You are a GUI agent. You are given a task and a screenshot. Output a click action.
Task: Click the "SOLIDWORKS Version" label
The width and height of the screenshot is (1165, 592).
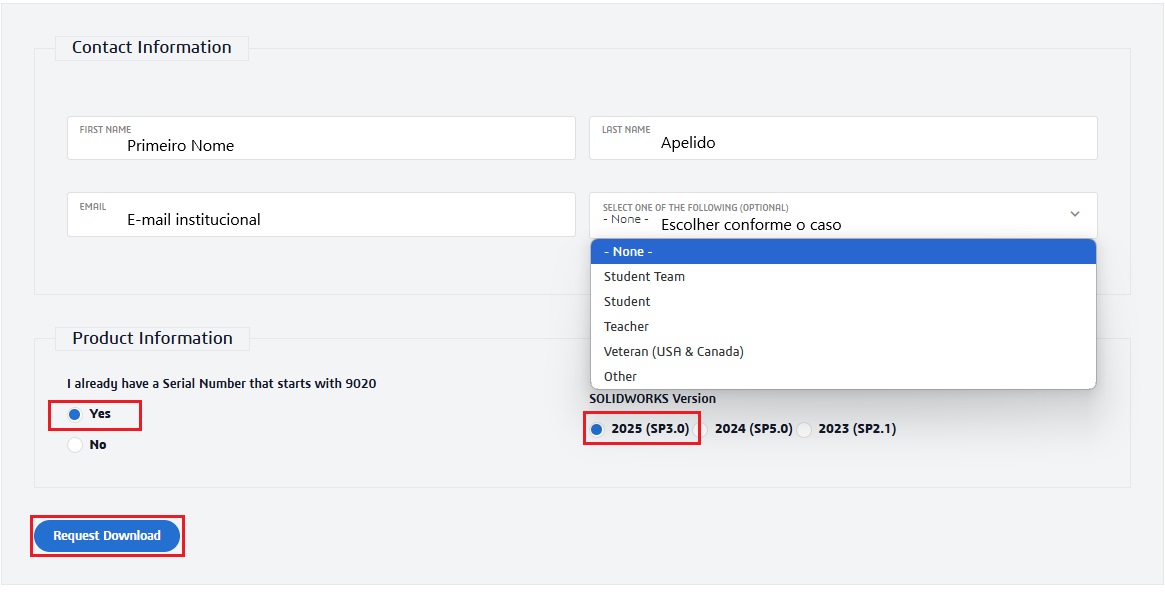pos(652,399)
